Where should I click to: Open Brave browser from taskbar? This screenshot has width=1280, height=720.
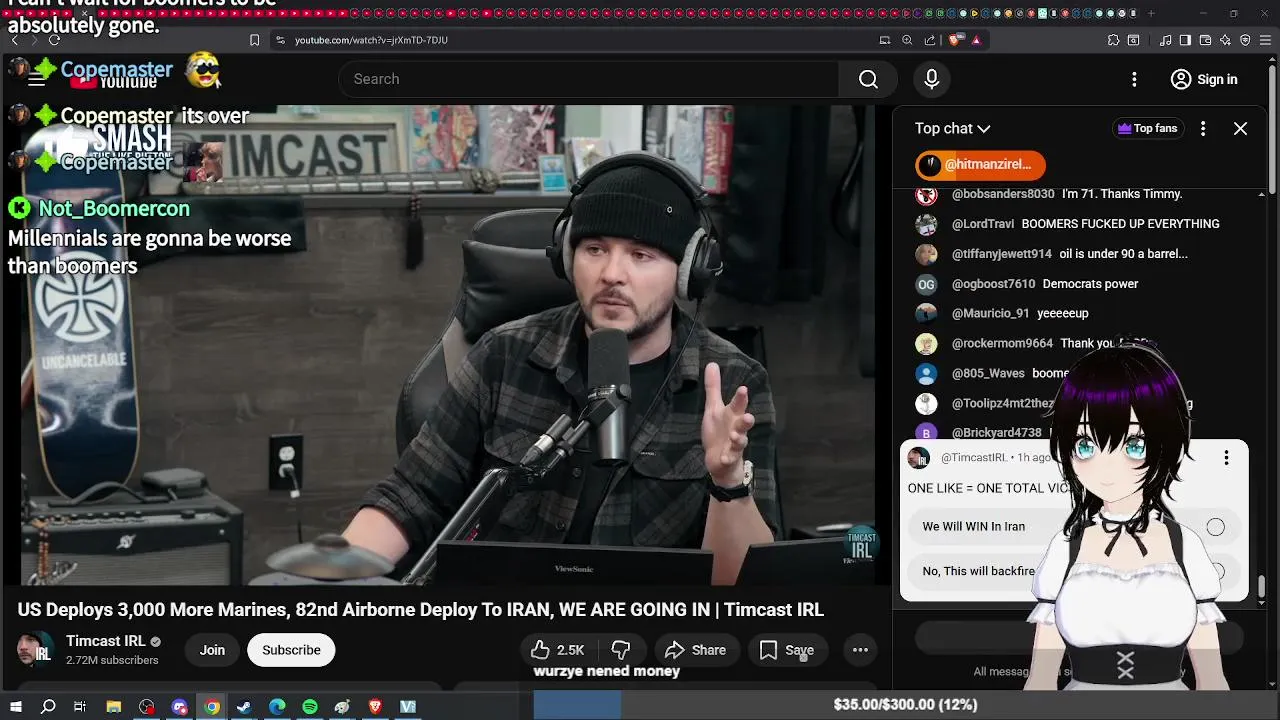tap(375, 706)
